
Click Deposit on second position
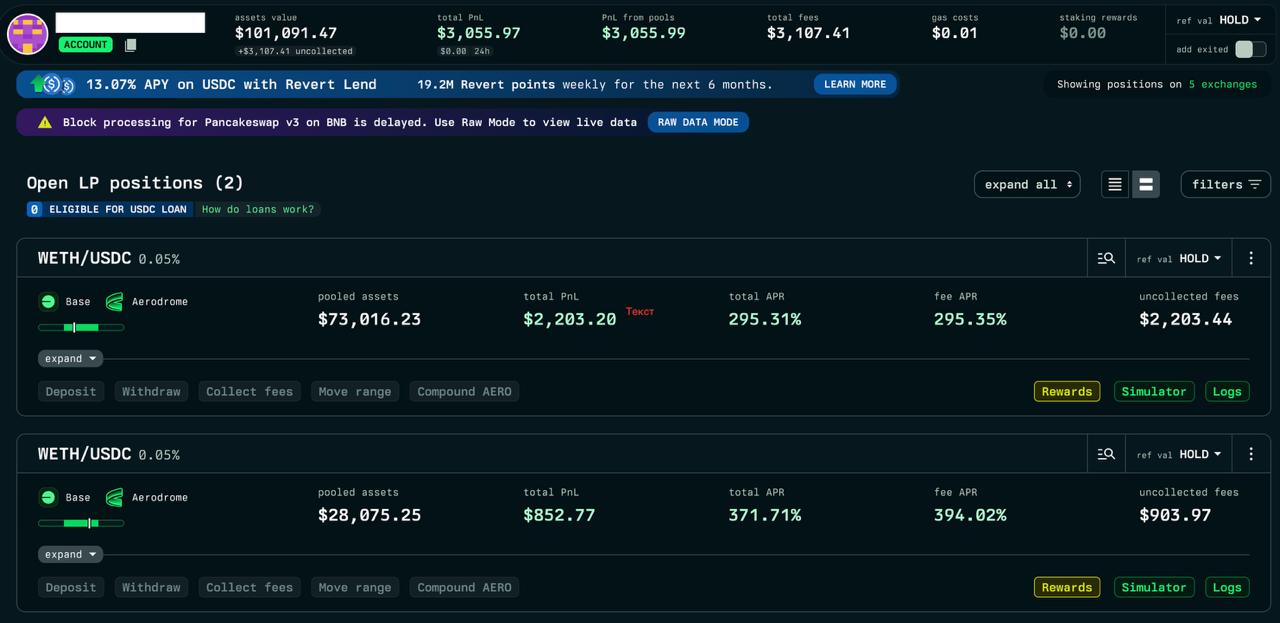click(x=71, y=587)
